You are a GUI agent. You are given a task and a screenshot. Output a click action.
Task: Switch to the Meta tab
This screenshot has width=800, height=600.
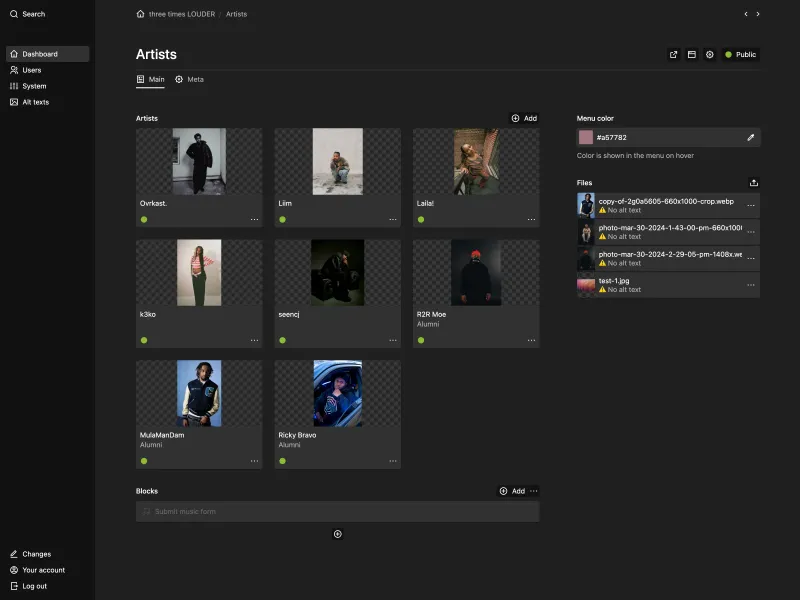[x=191, y=79]
